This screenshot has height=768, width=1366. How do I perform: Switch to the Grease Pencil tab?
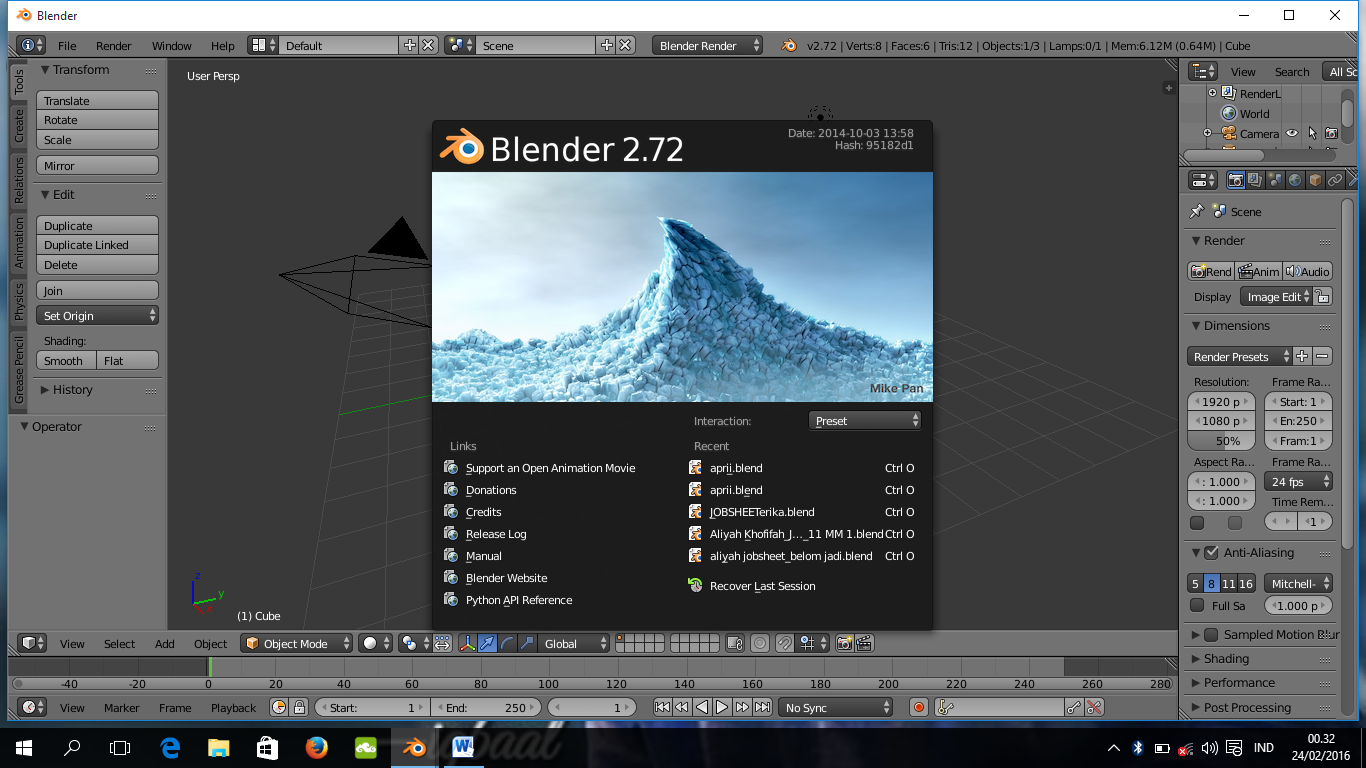pyautogui.click(x=19, y=370)
